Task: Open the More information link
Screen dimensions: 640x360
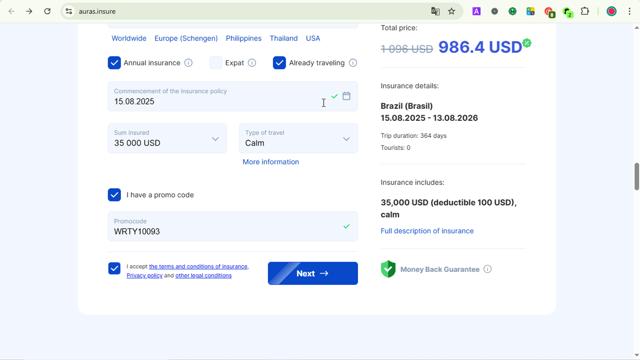Action: pyautogui.click(x=271, y=162)
